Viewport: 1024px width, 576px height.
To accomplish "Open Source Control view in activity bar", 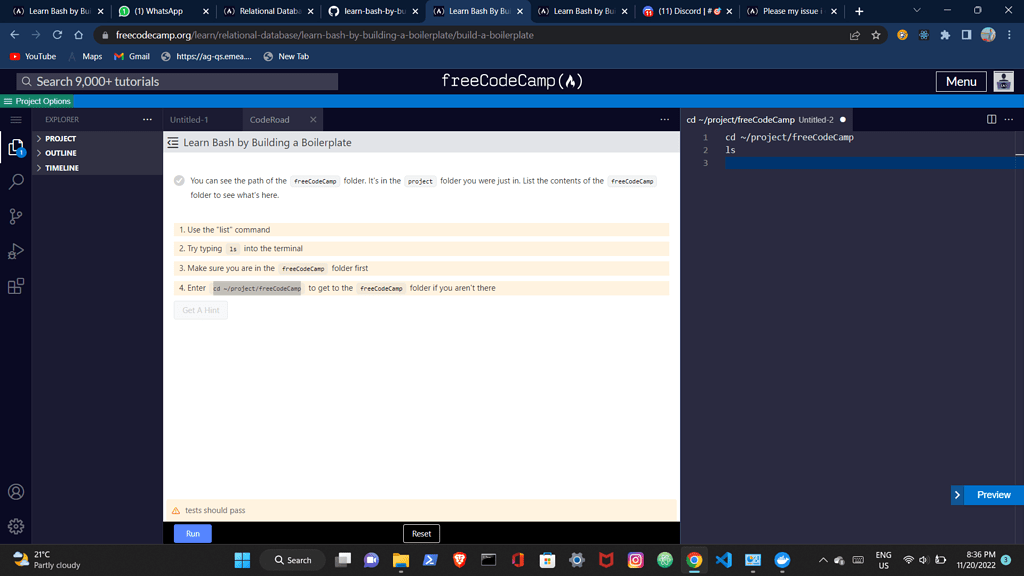I will (x=16, y=216).
